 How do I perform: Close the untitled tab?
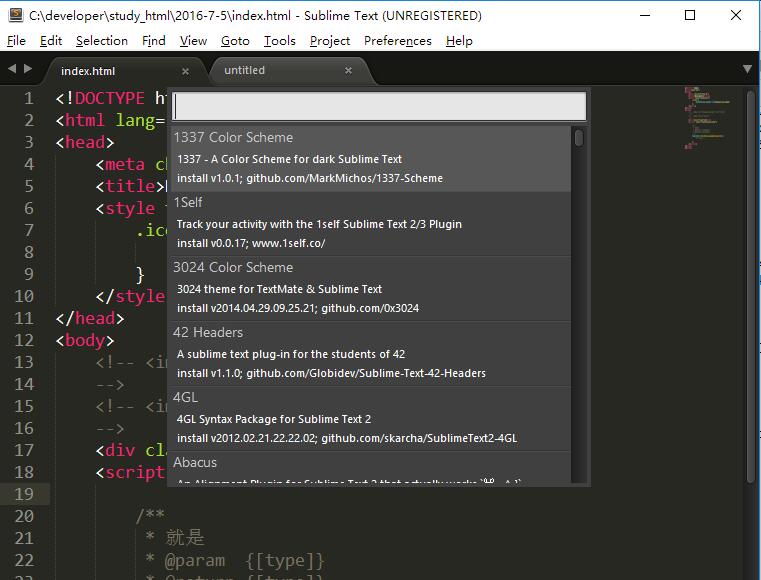point(348,71)
